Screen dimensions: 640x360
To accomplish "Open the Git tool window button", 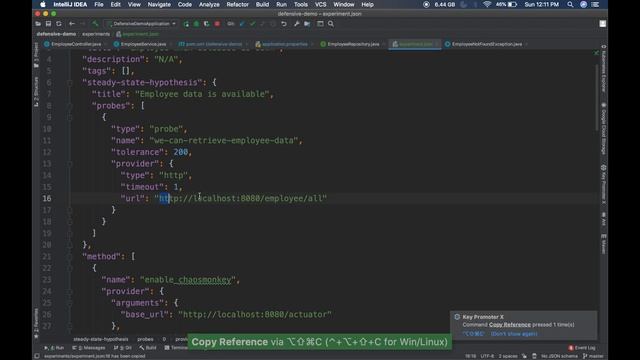I will tap(122, 348).
